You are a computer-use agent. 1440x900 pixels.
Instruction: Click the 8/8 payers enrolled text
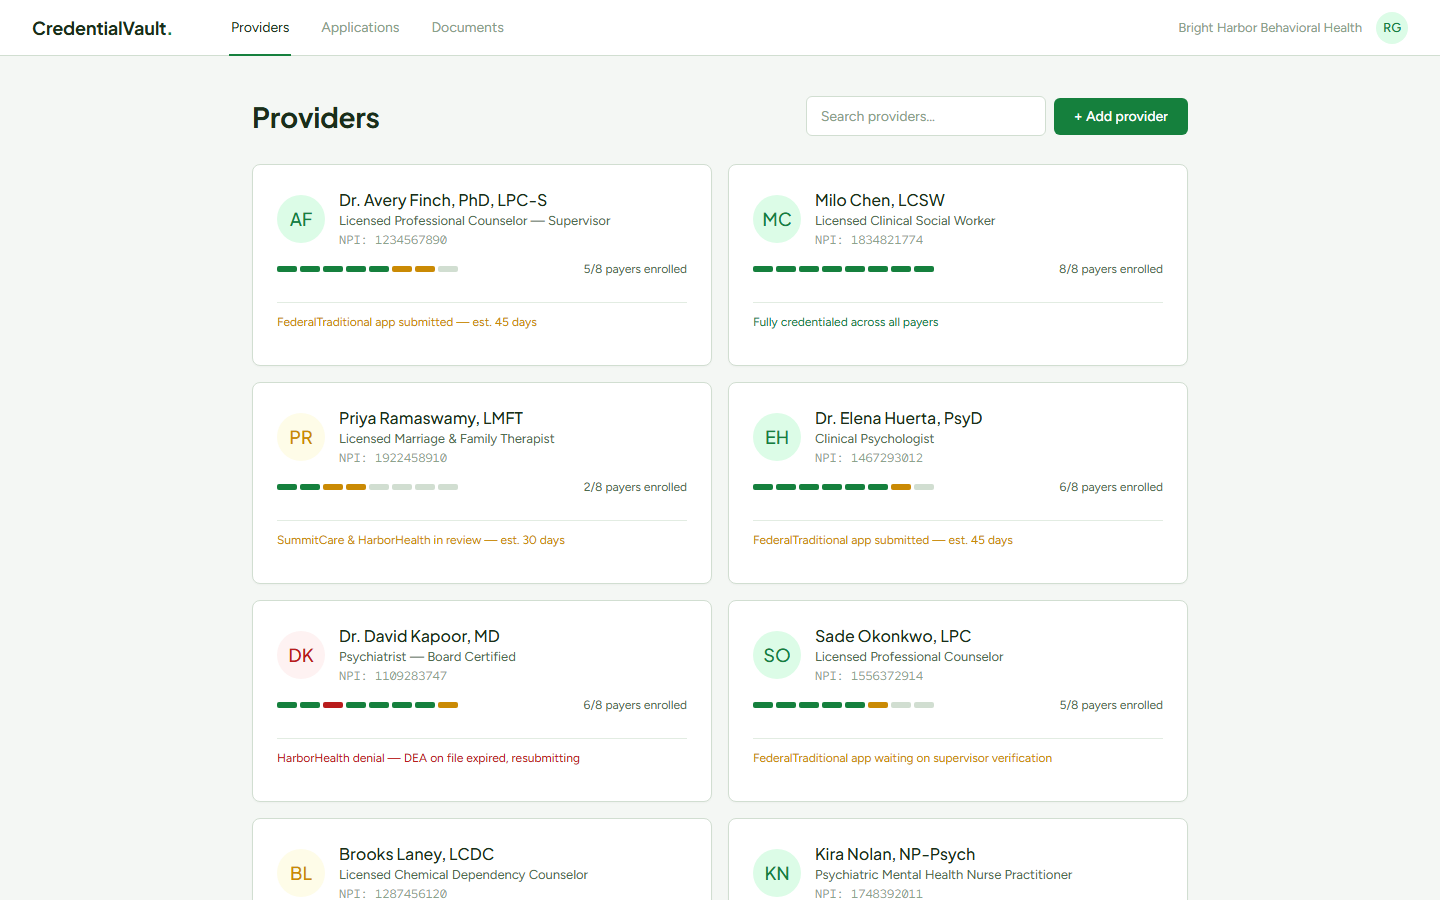click(1111, 269)
